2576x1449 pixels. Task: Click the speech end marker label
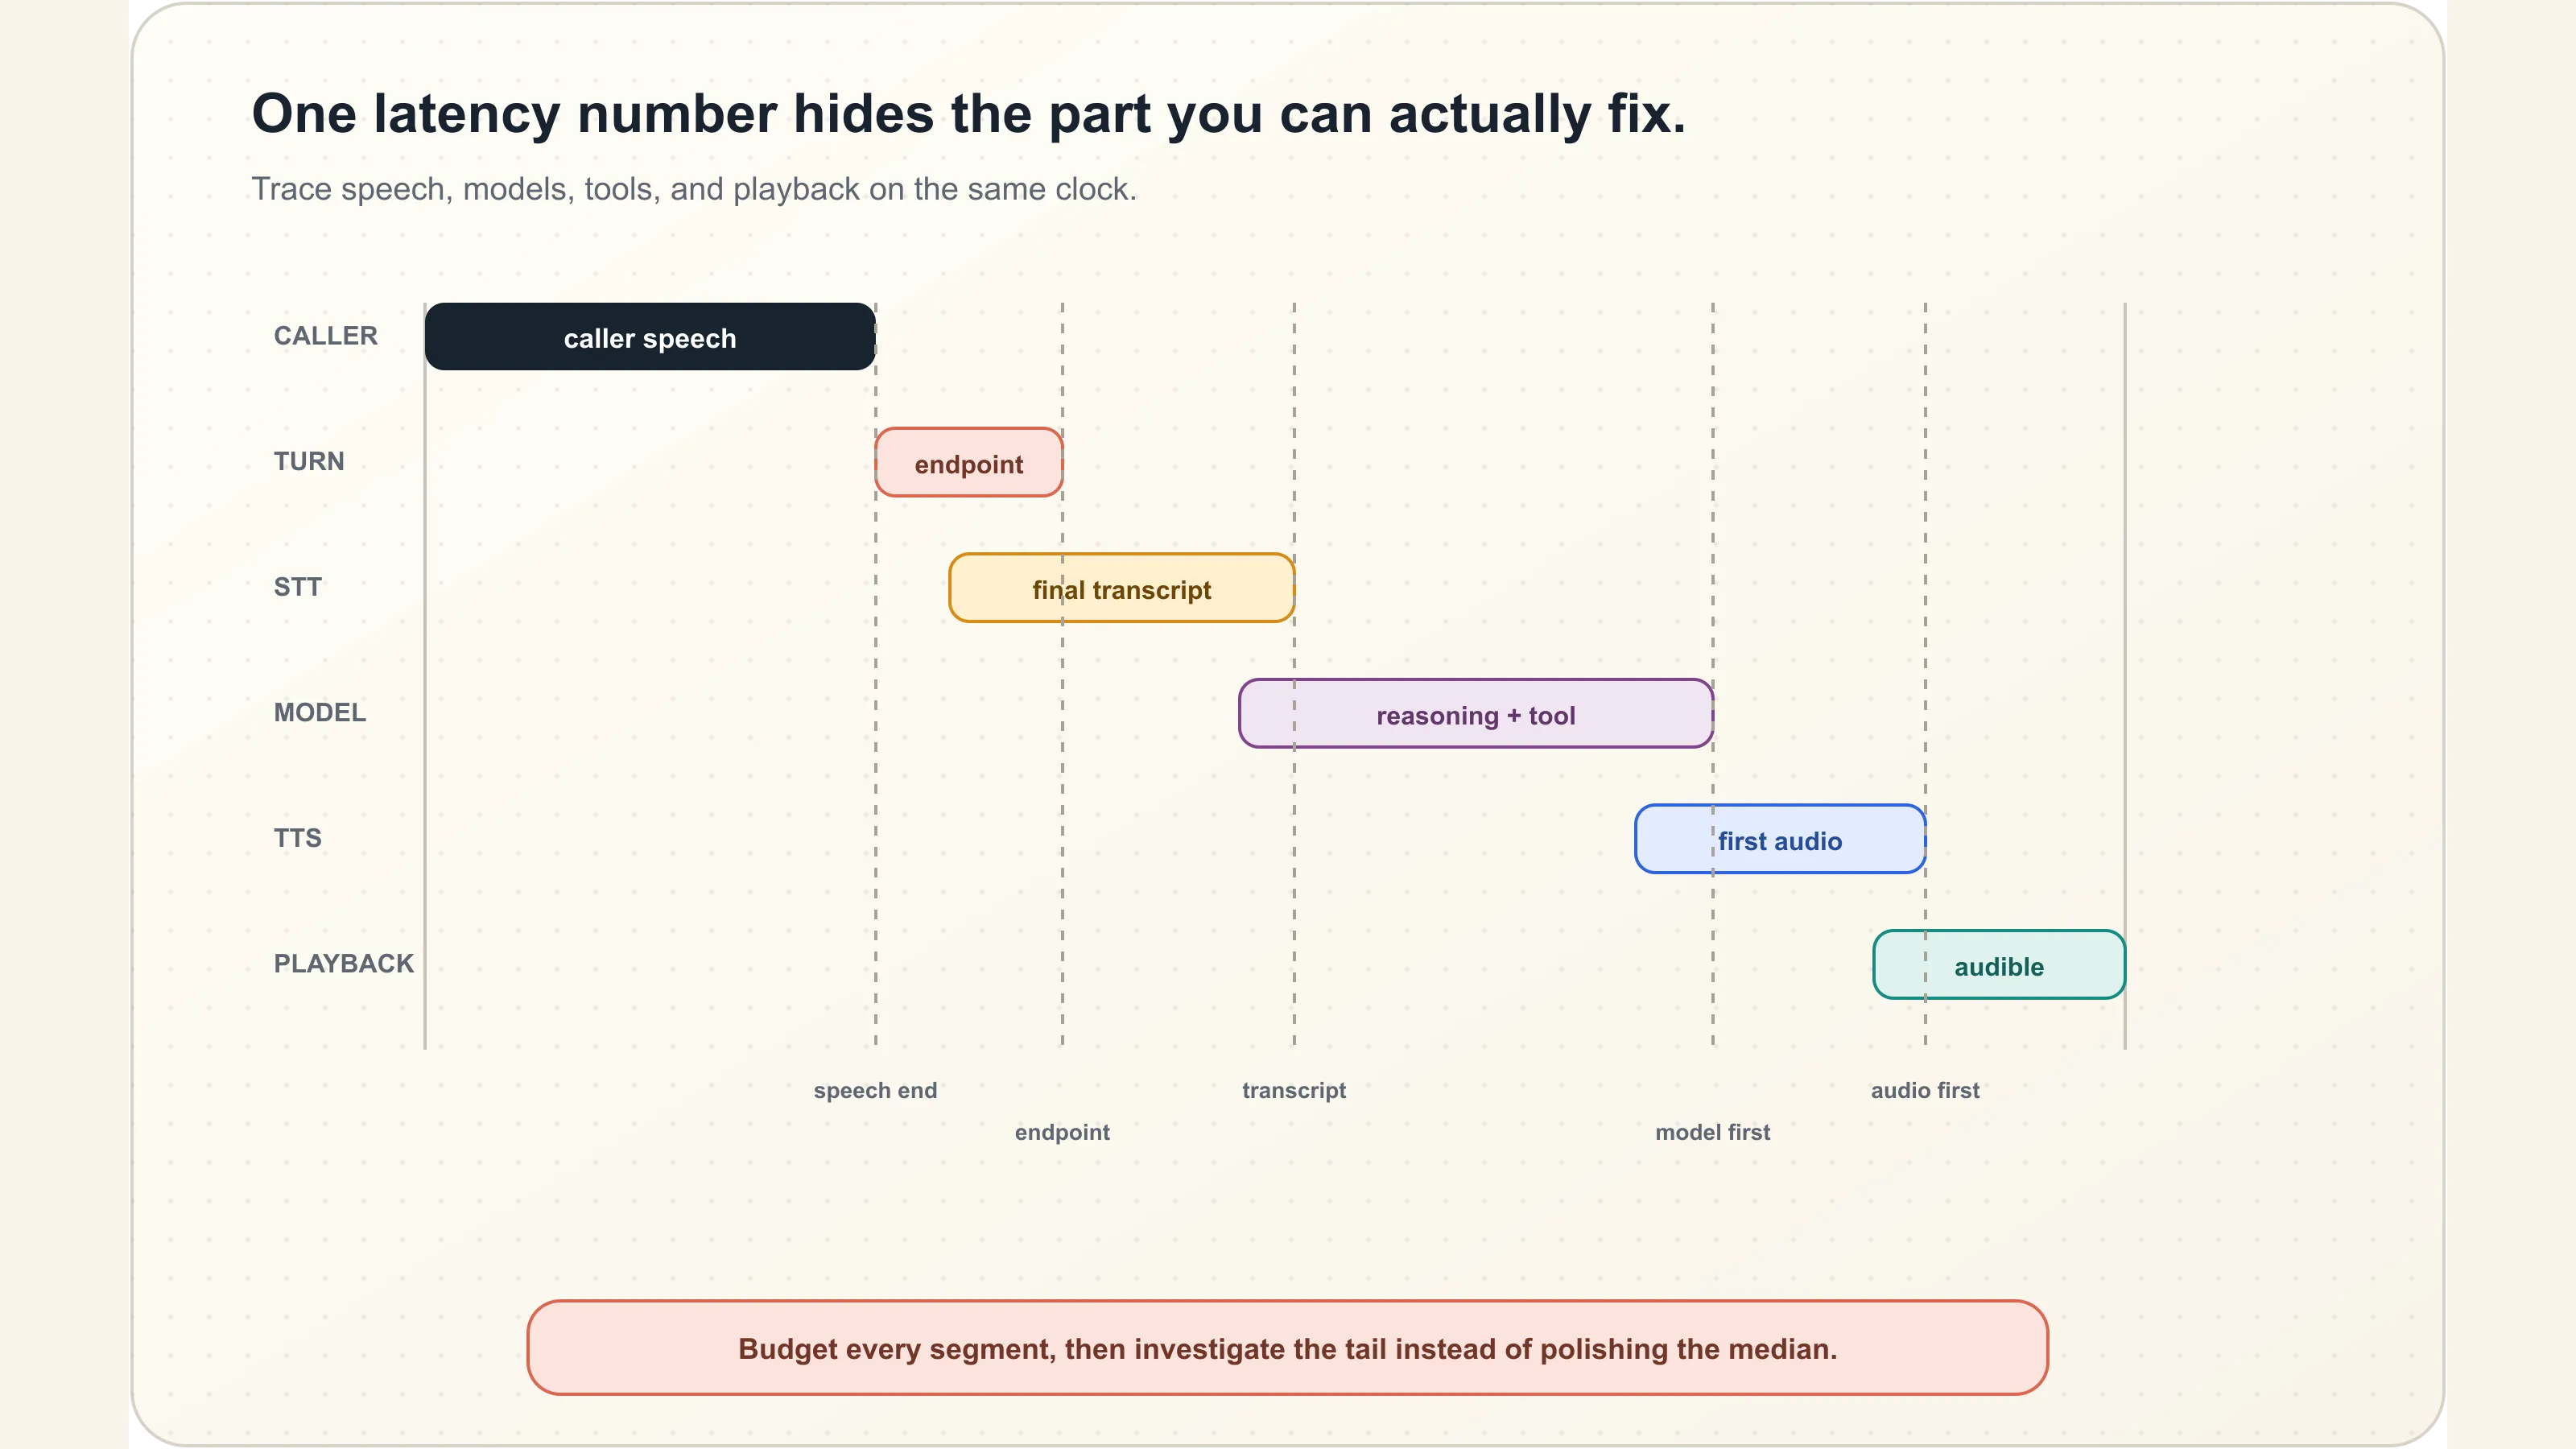[x=875, y=1090]
